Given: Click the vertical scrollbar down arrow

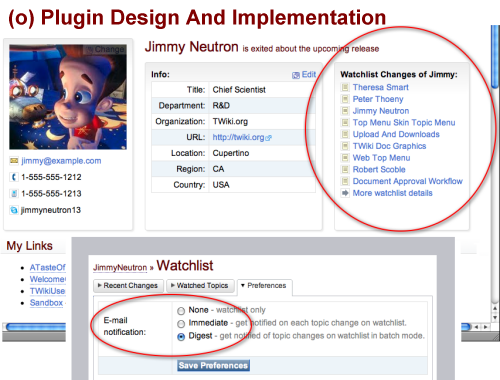Looking at the screenshot, I should click(495, 317).
